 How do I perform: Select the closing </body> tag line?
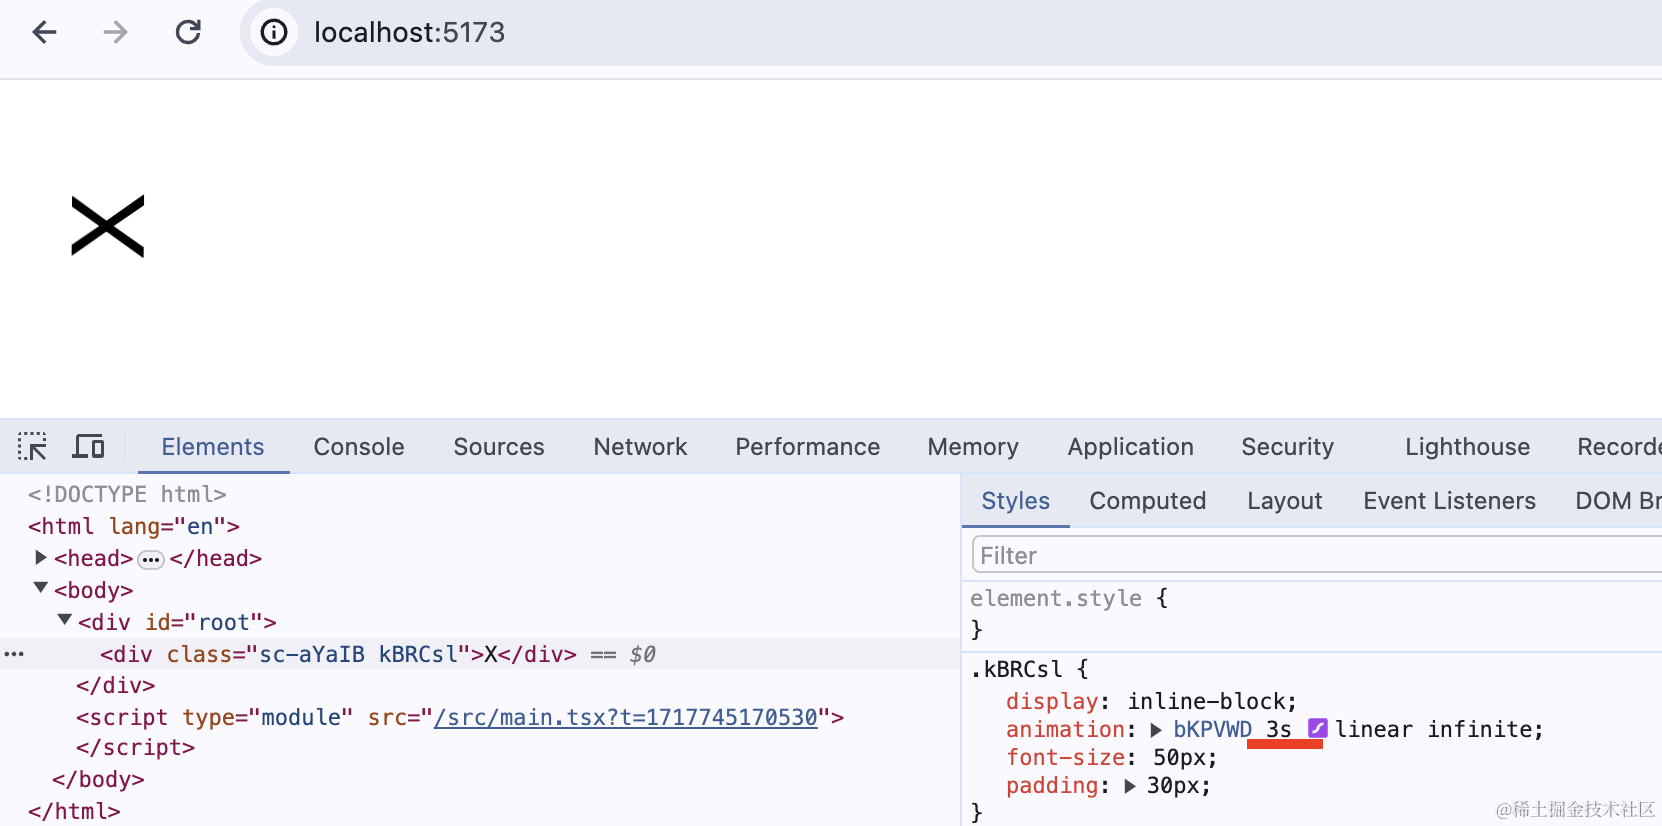coord(98,779)
